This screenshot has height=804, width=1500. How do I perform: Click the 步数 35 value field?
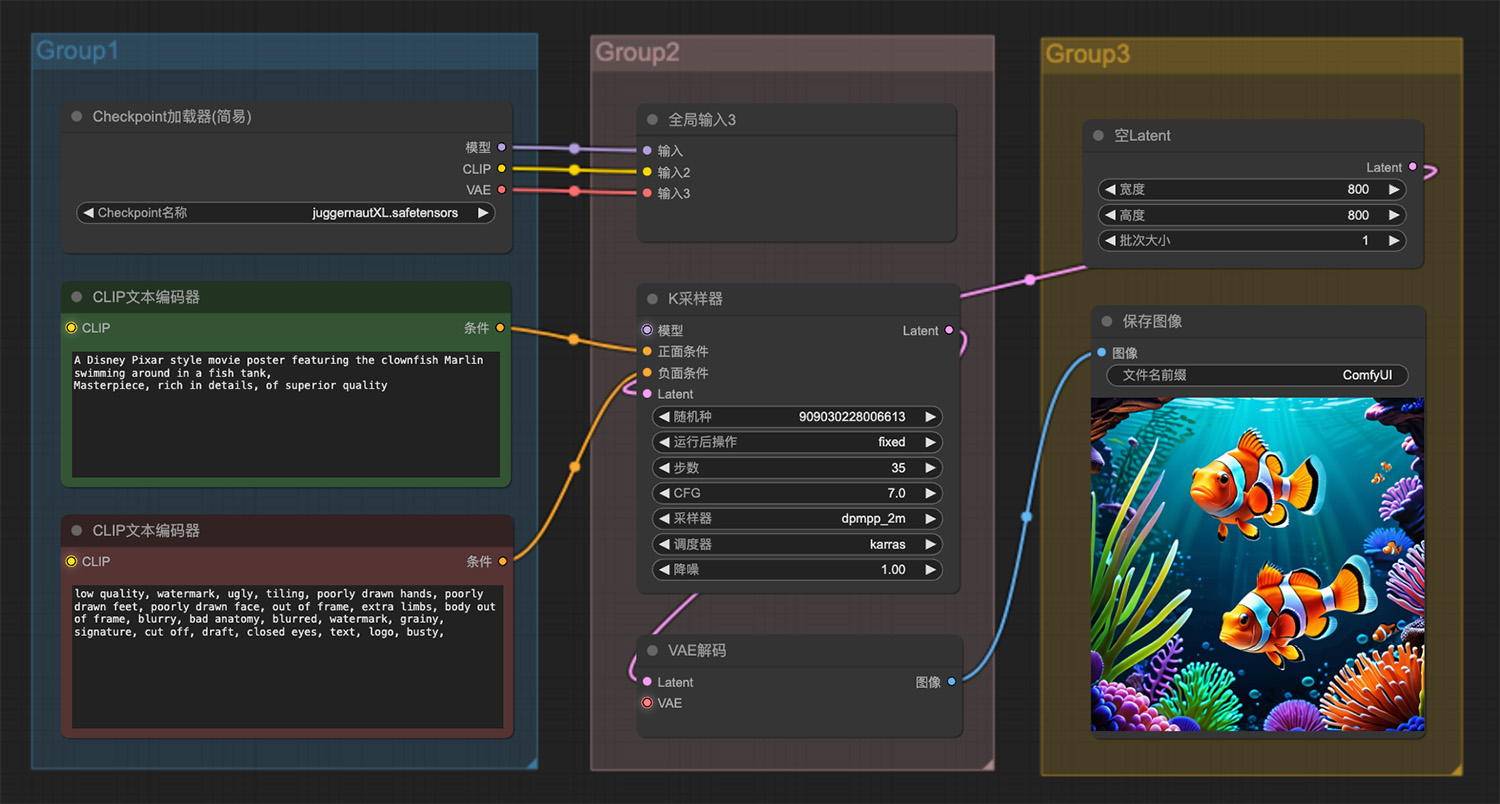click(x=797, y=468)
